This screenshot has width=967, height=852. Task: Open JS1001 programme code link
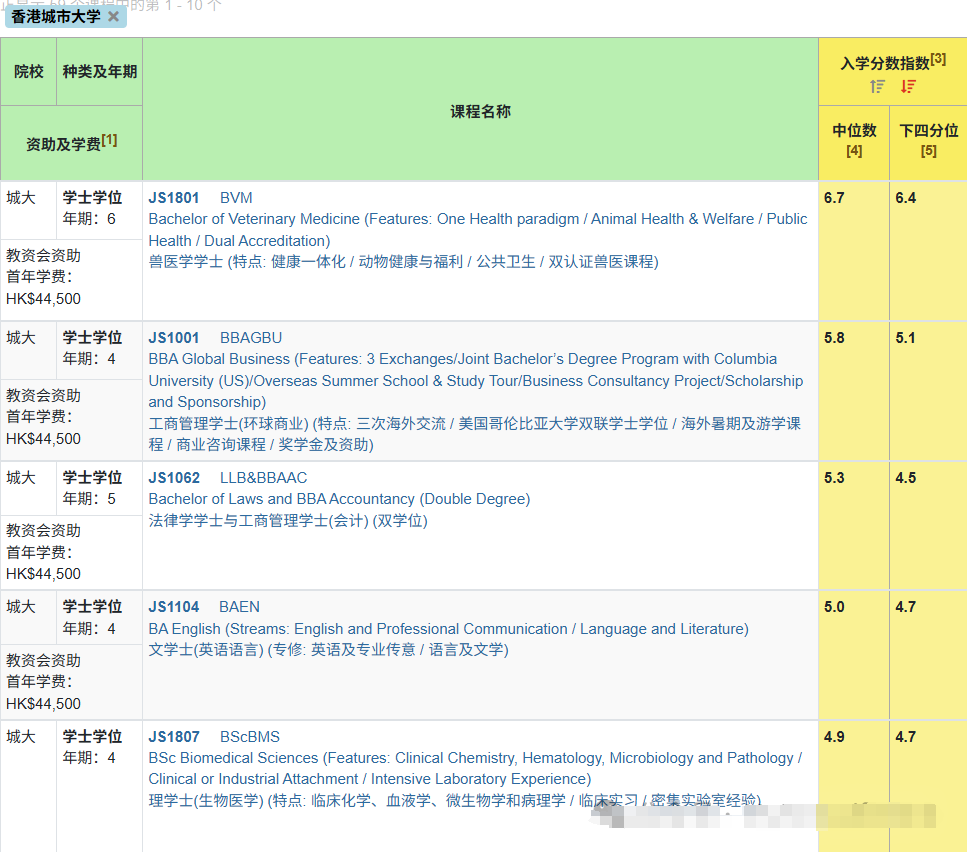coord(174,338)
